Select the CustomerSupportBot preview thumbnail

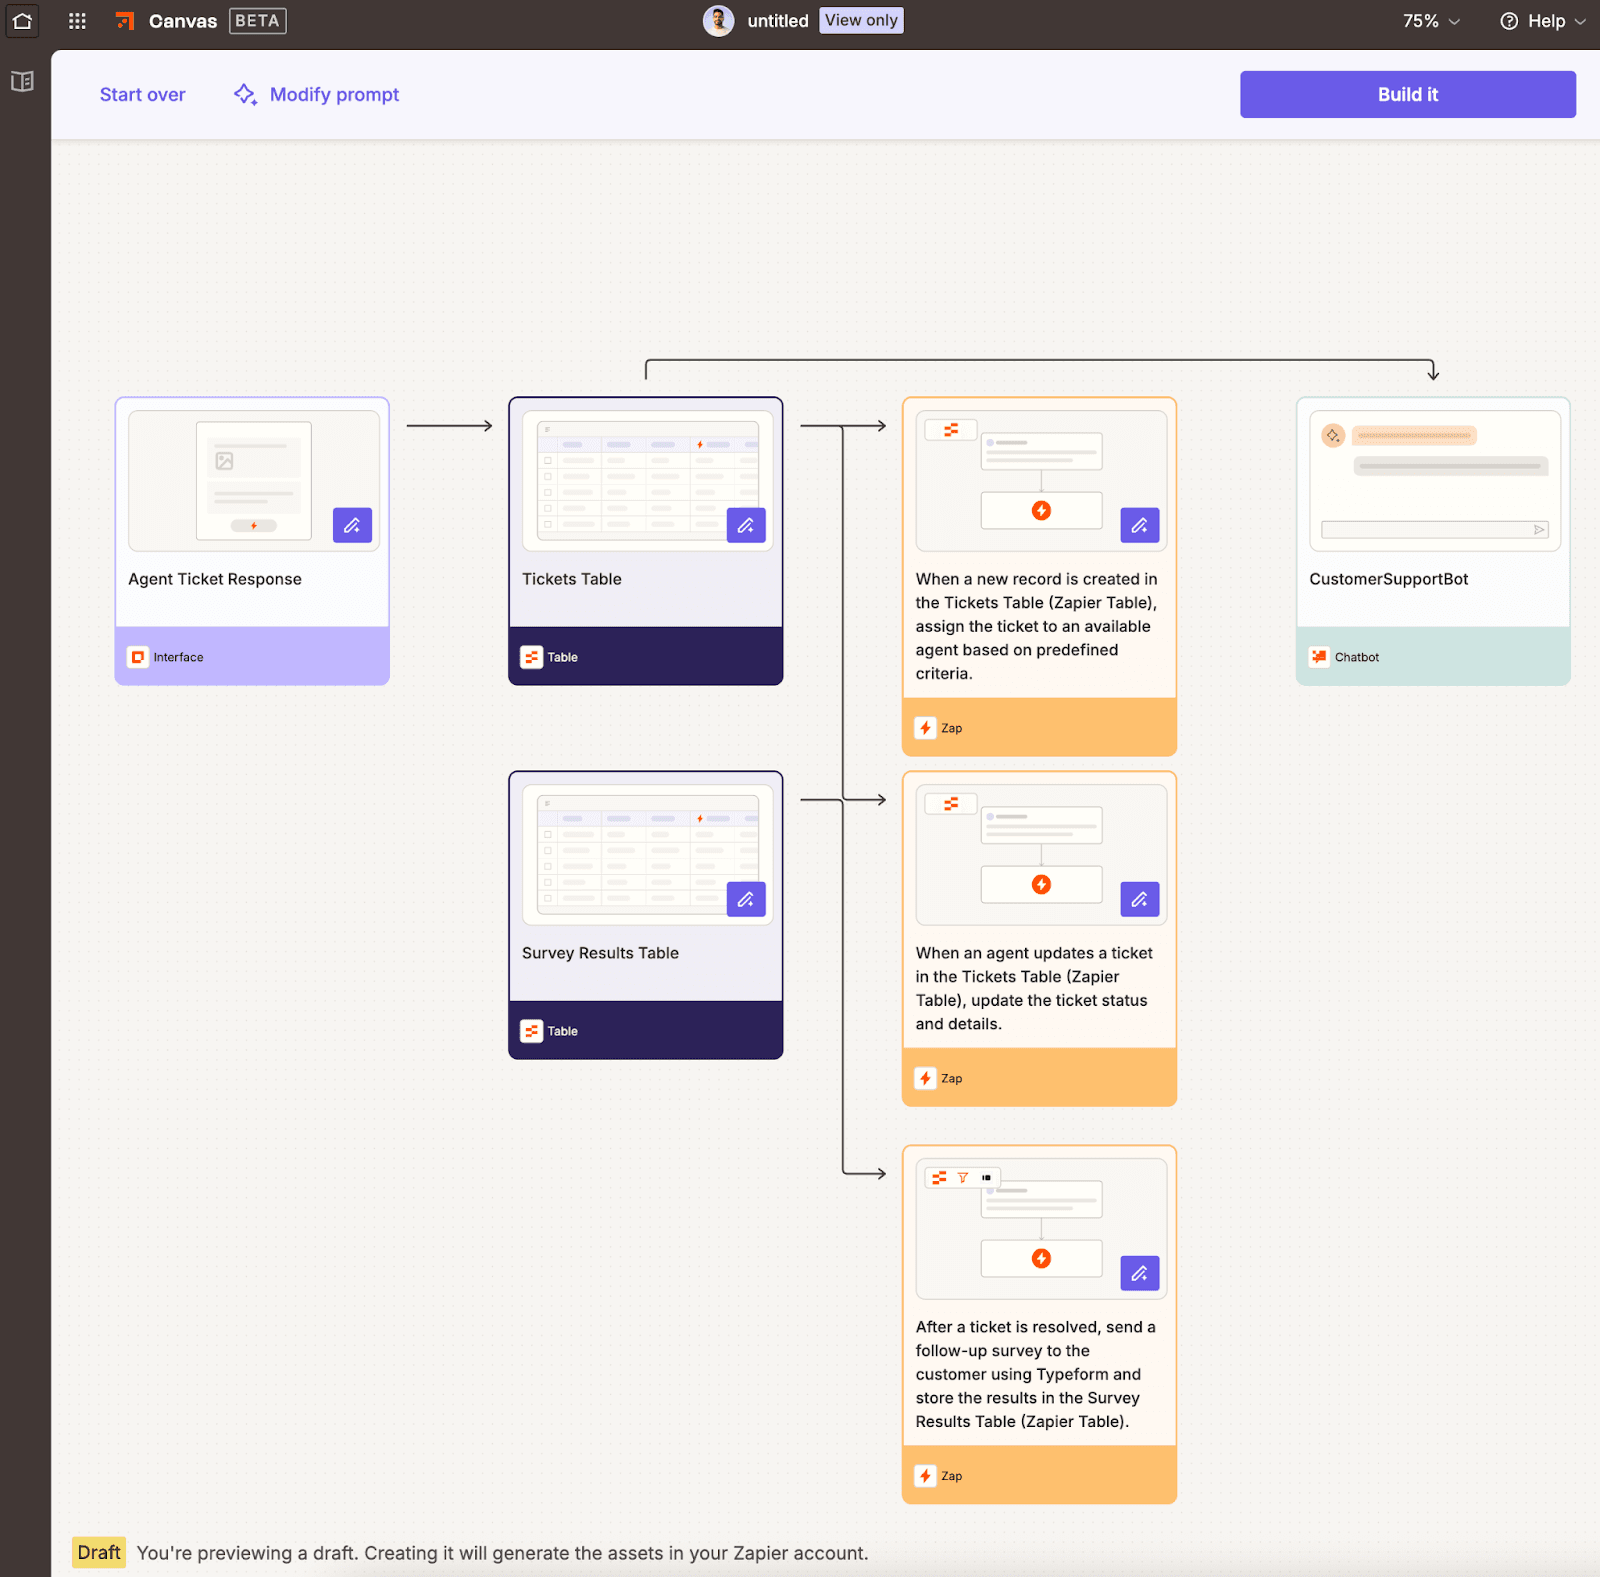tap(1435, 480)
